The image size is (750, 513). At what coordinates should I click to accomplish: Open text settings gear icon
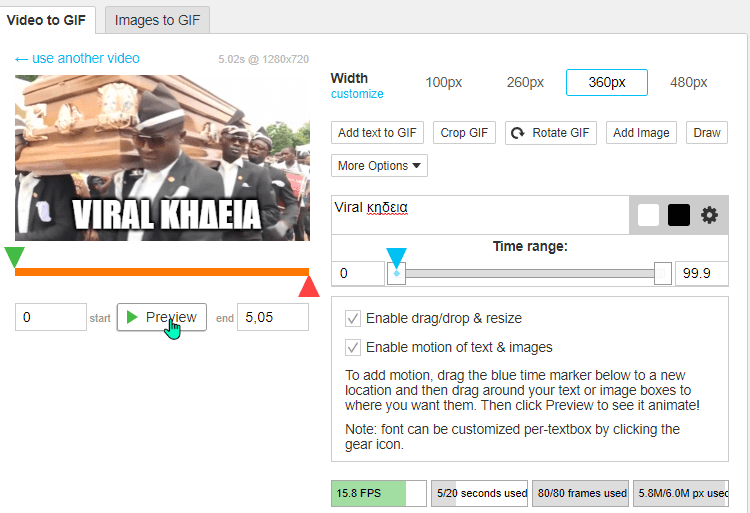(x=709, y=215)
